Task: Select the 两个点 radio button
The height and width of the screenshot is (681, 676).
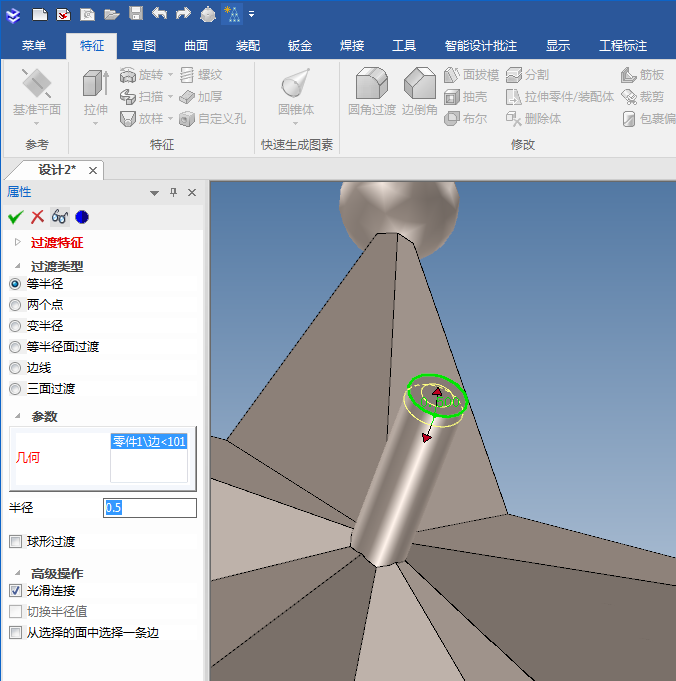Action: [15, 305]
